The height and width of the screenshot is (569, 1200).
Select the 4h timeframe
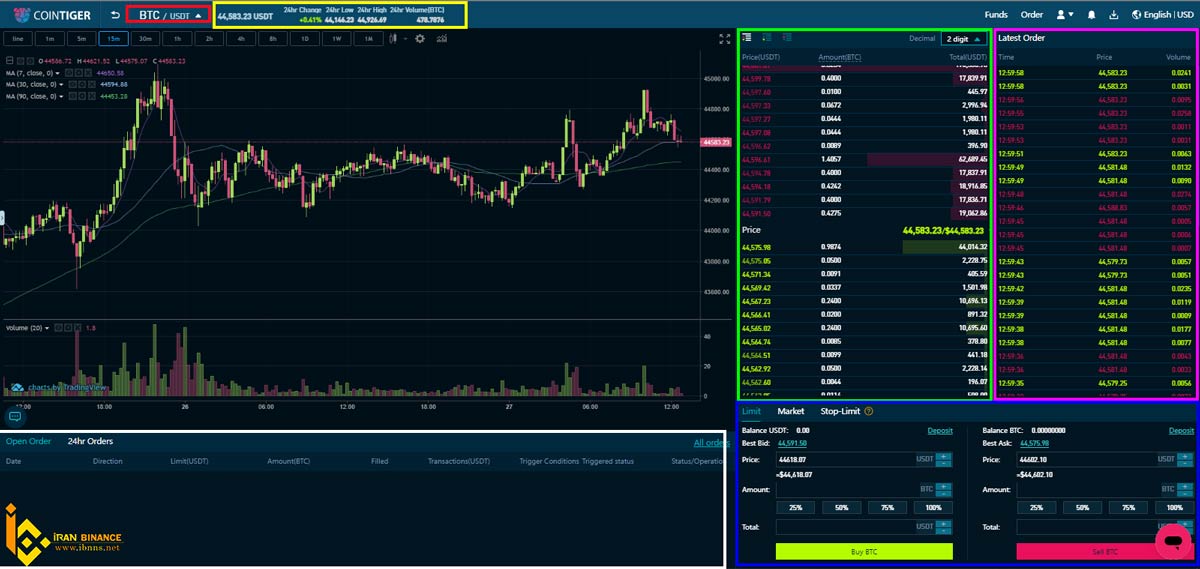241,38
